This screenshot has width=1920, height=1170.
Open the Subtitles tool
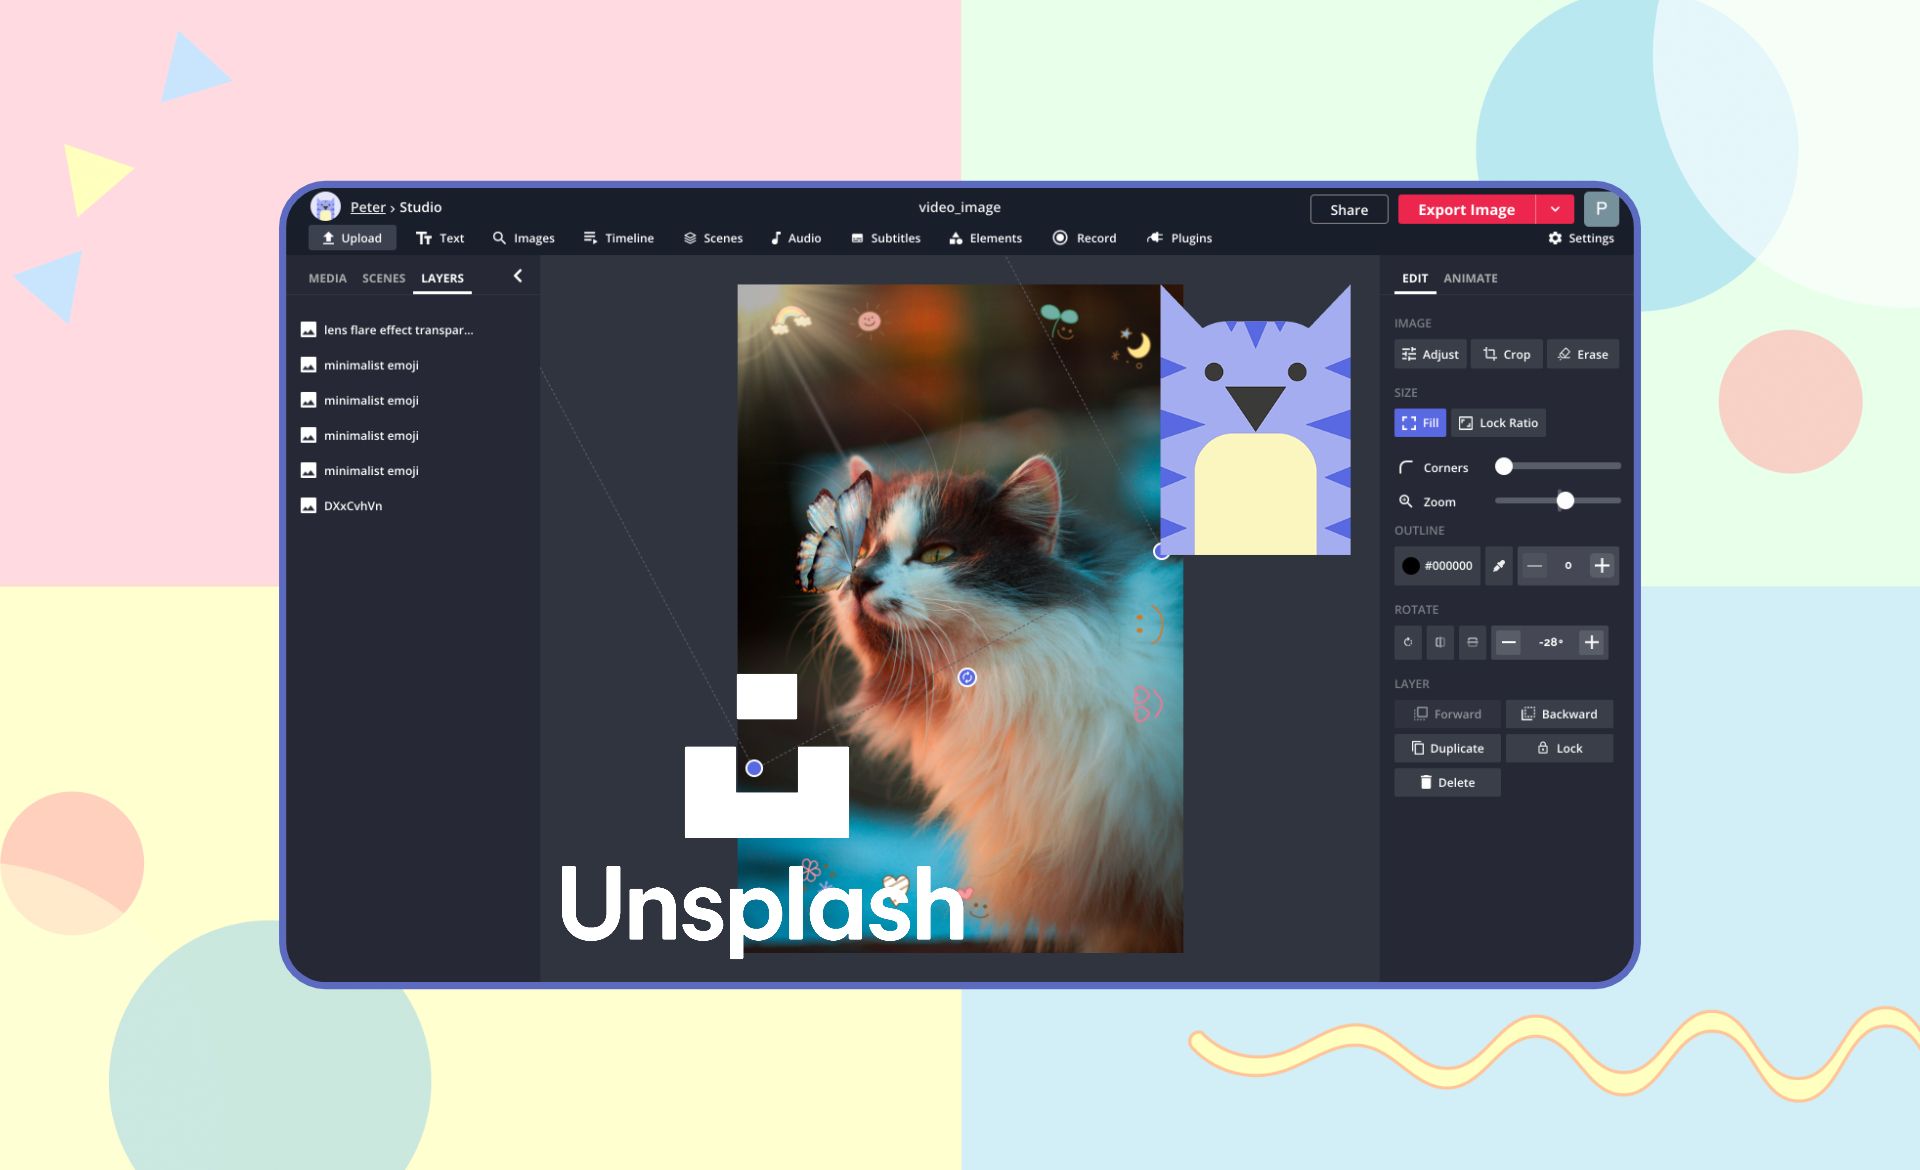[x=884, y=238]
